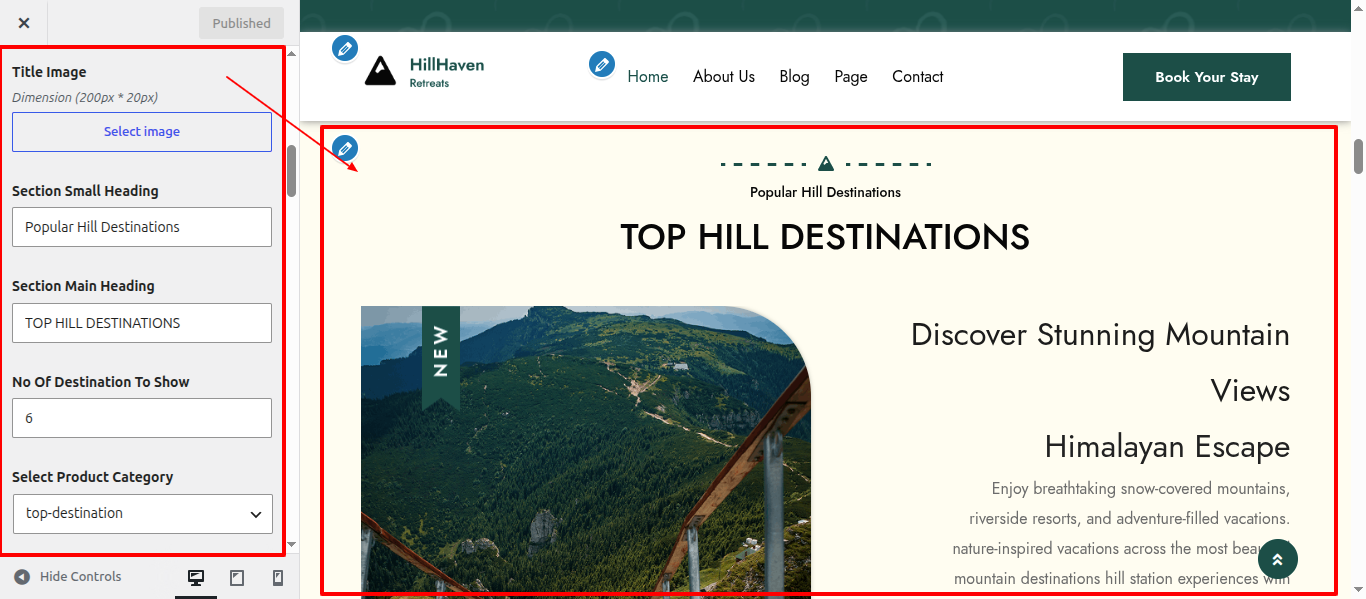This screenshot has height=599, width=1366.
Task: Edit the Section Small Heading field
Action: 142,227
